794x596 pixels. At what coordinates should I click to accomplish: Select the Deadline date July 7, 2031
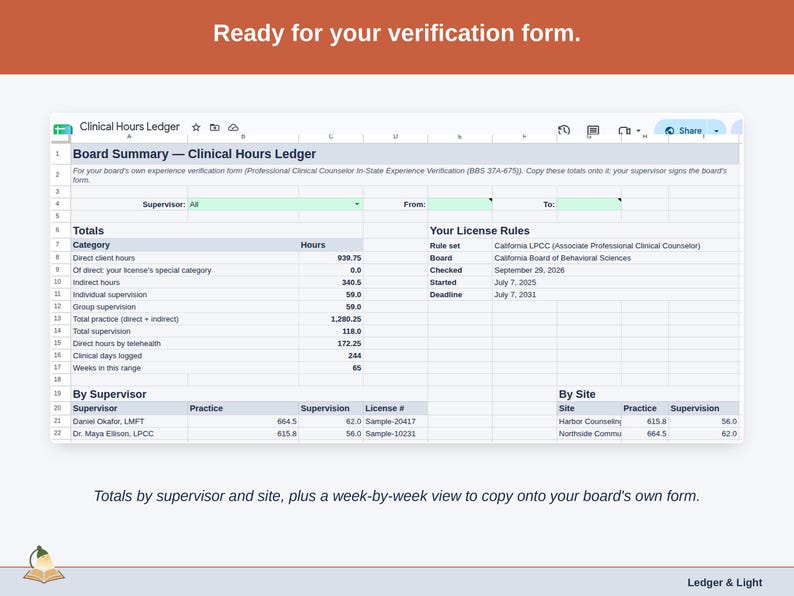pyautogui.click(x=515, y=294)
